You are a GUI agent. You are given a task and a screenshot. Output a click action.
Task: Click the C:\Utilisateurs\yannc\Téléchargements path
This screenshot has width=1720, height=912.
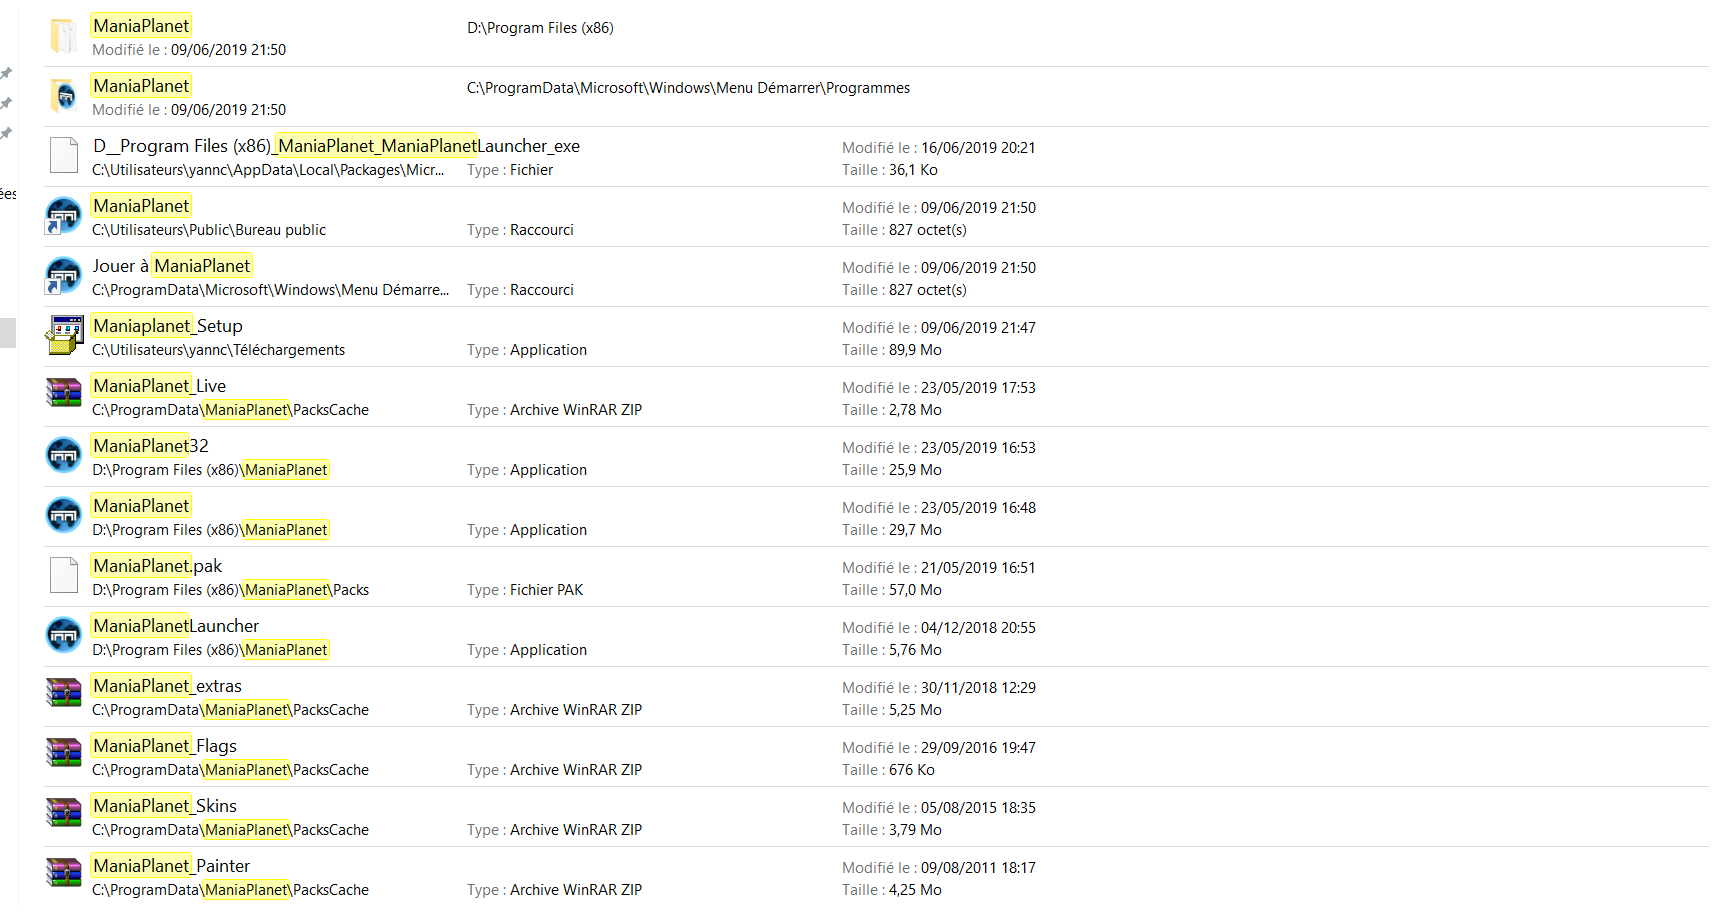pyautogui.click(x=219, y=350)
